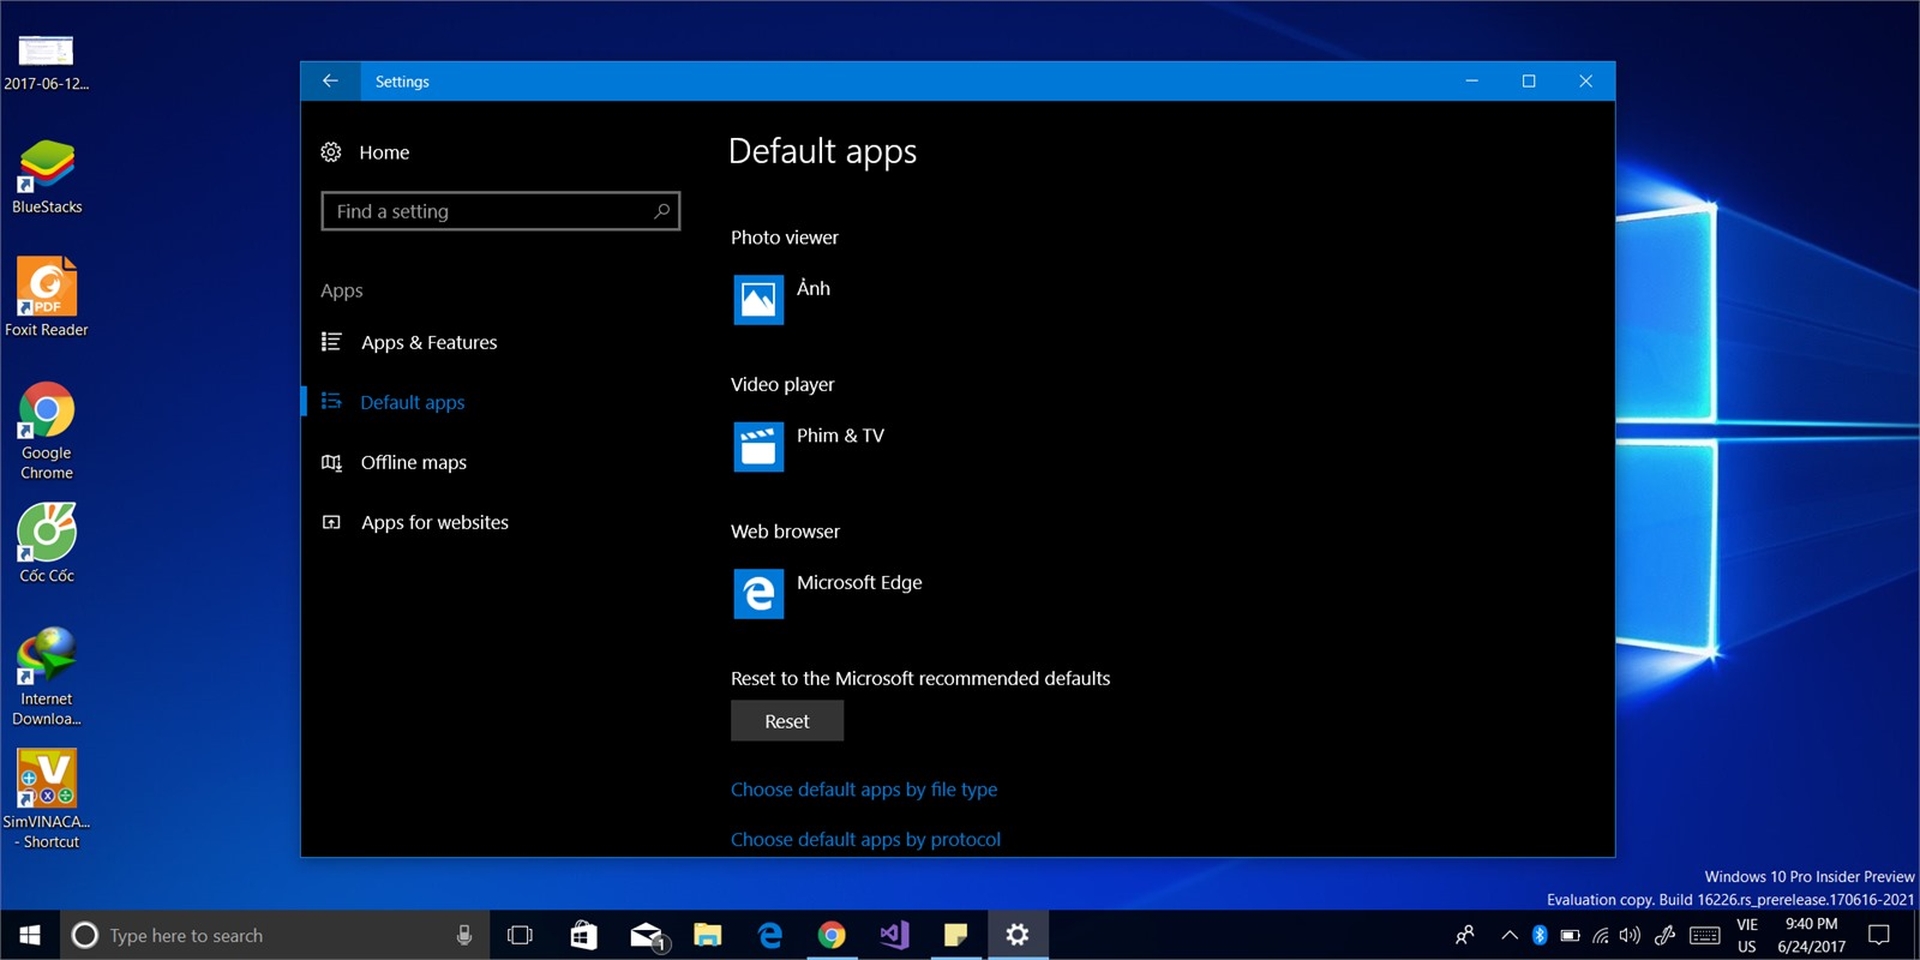Open Wi-Fi network tray icon
Screen dimensions: 1920x960
click(1601, 935)
